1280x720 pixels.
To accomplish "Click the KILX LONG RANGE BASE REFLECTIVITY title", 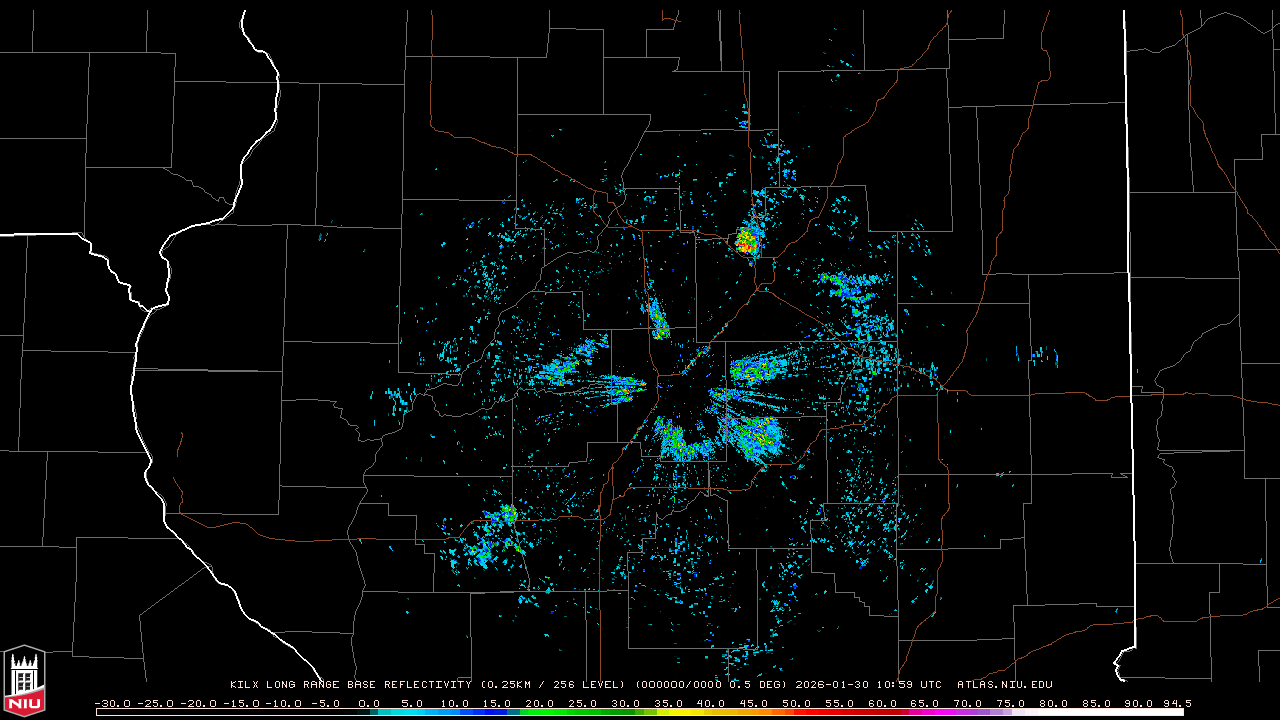I will [x=350, y=685].
